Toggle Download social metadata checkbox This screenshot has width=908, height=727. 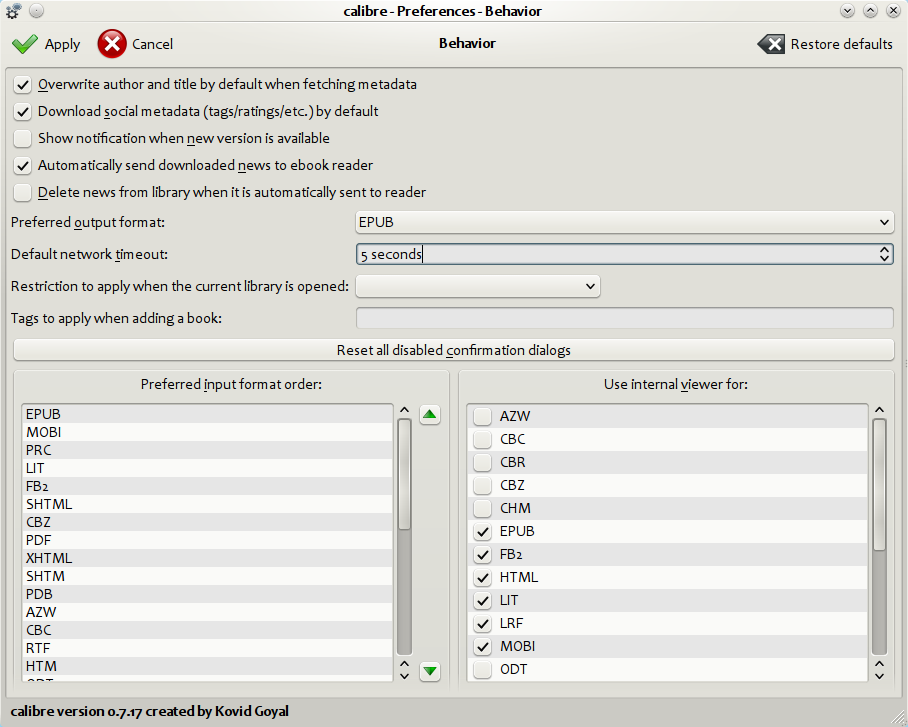point(23,111)
